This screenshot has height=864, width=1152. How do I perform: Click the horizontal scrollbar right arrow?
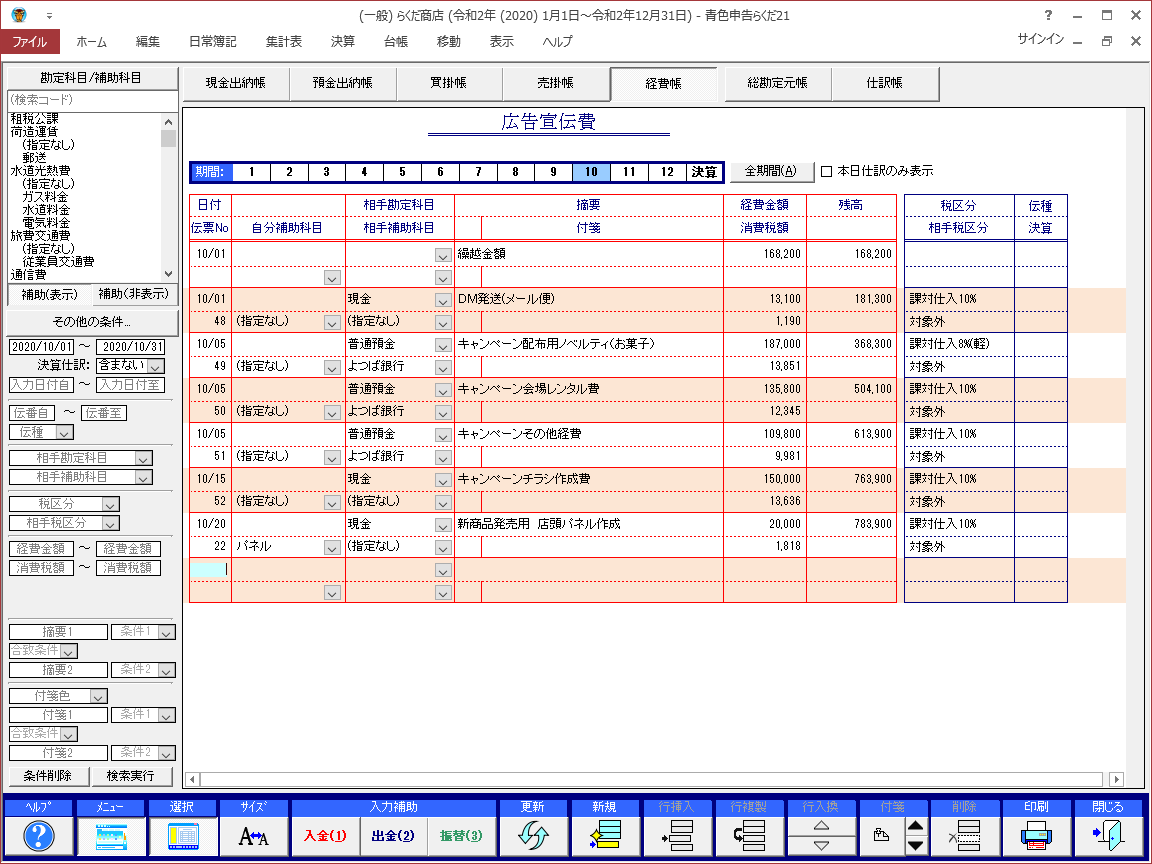(1117, 779)
